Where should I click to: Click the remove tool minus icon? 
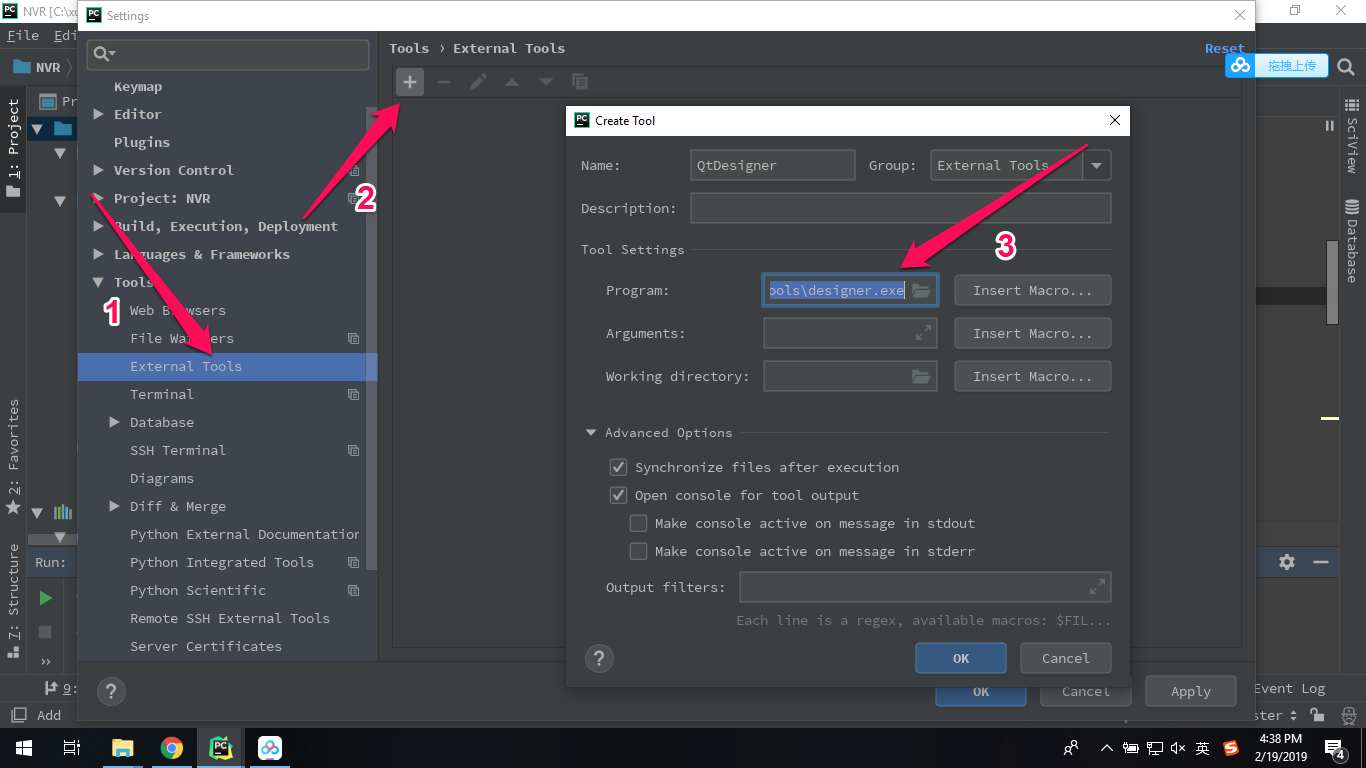tap(444, 82)
